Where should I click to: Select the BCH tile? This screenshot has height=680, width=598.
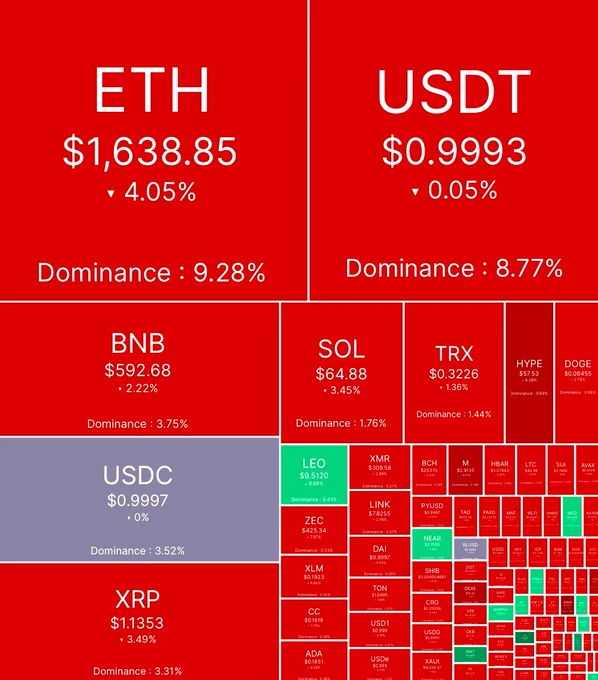pos(429,470)
